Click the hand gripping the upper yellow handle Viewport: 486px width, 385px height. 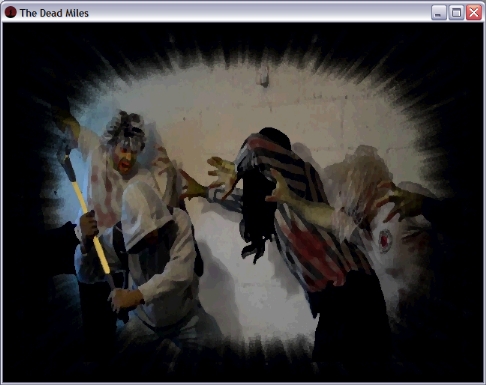point(88,226)
